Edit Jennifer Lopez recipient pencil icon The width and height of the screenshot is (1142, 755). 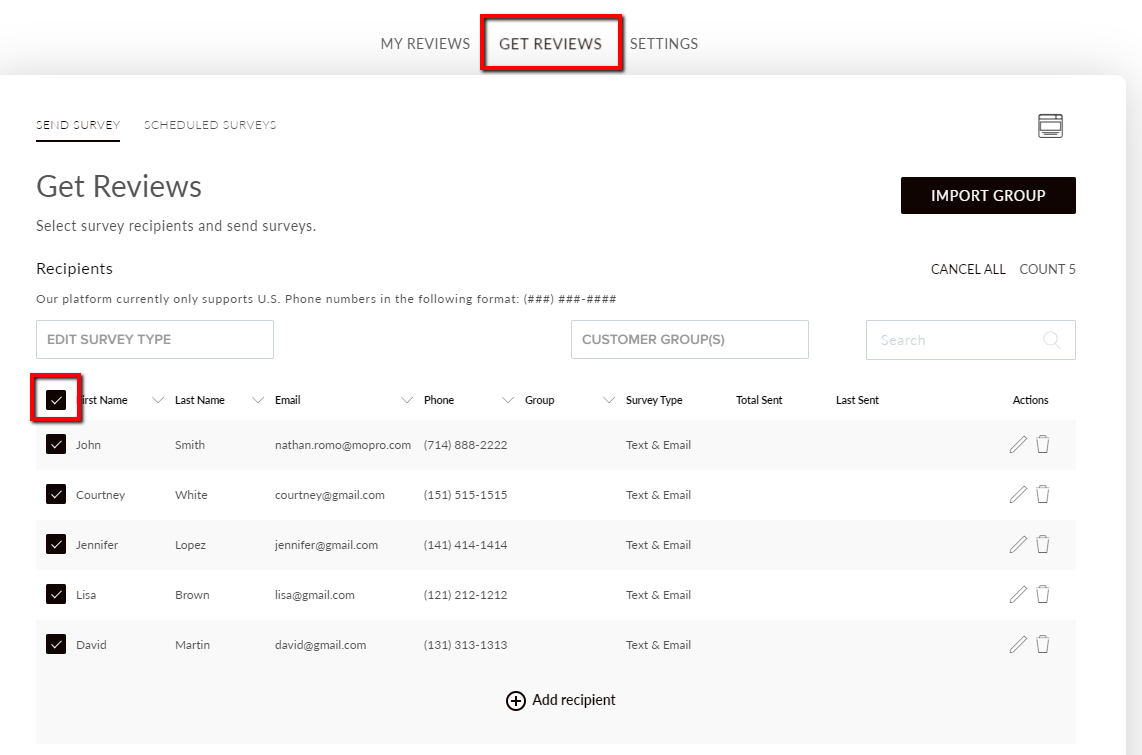coord(1018,545)
